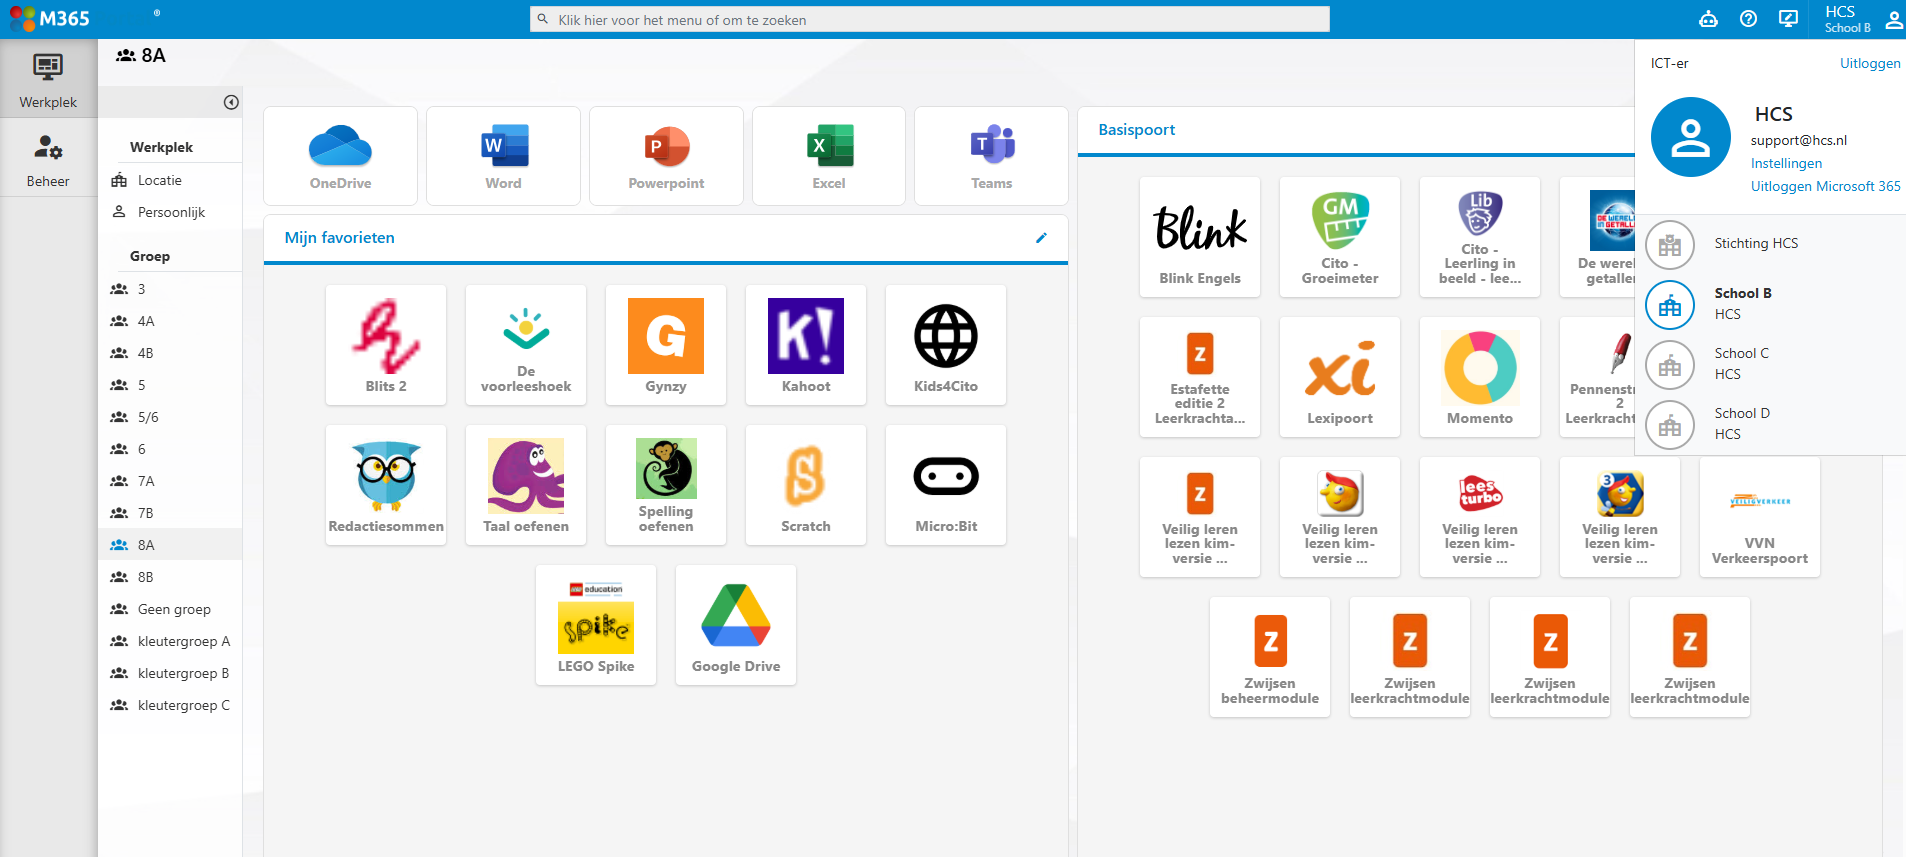The width and height of the screenshot is (1906, 857).
Task: Click the M365 logo
Action: coord(49,19)
